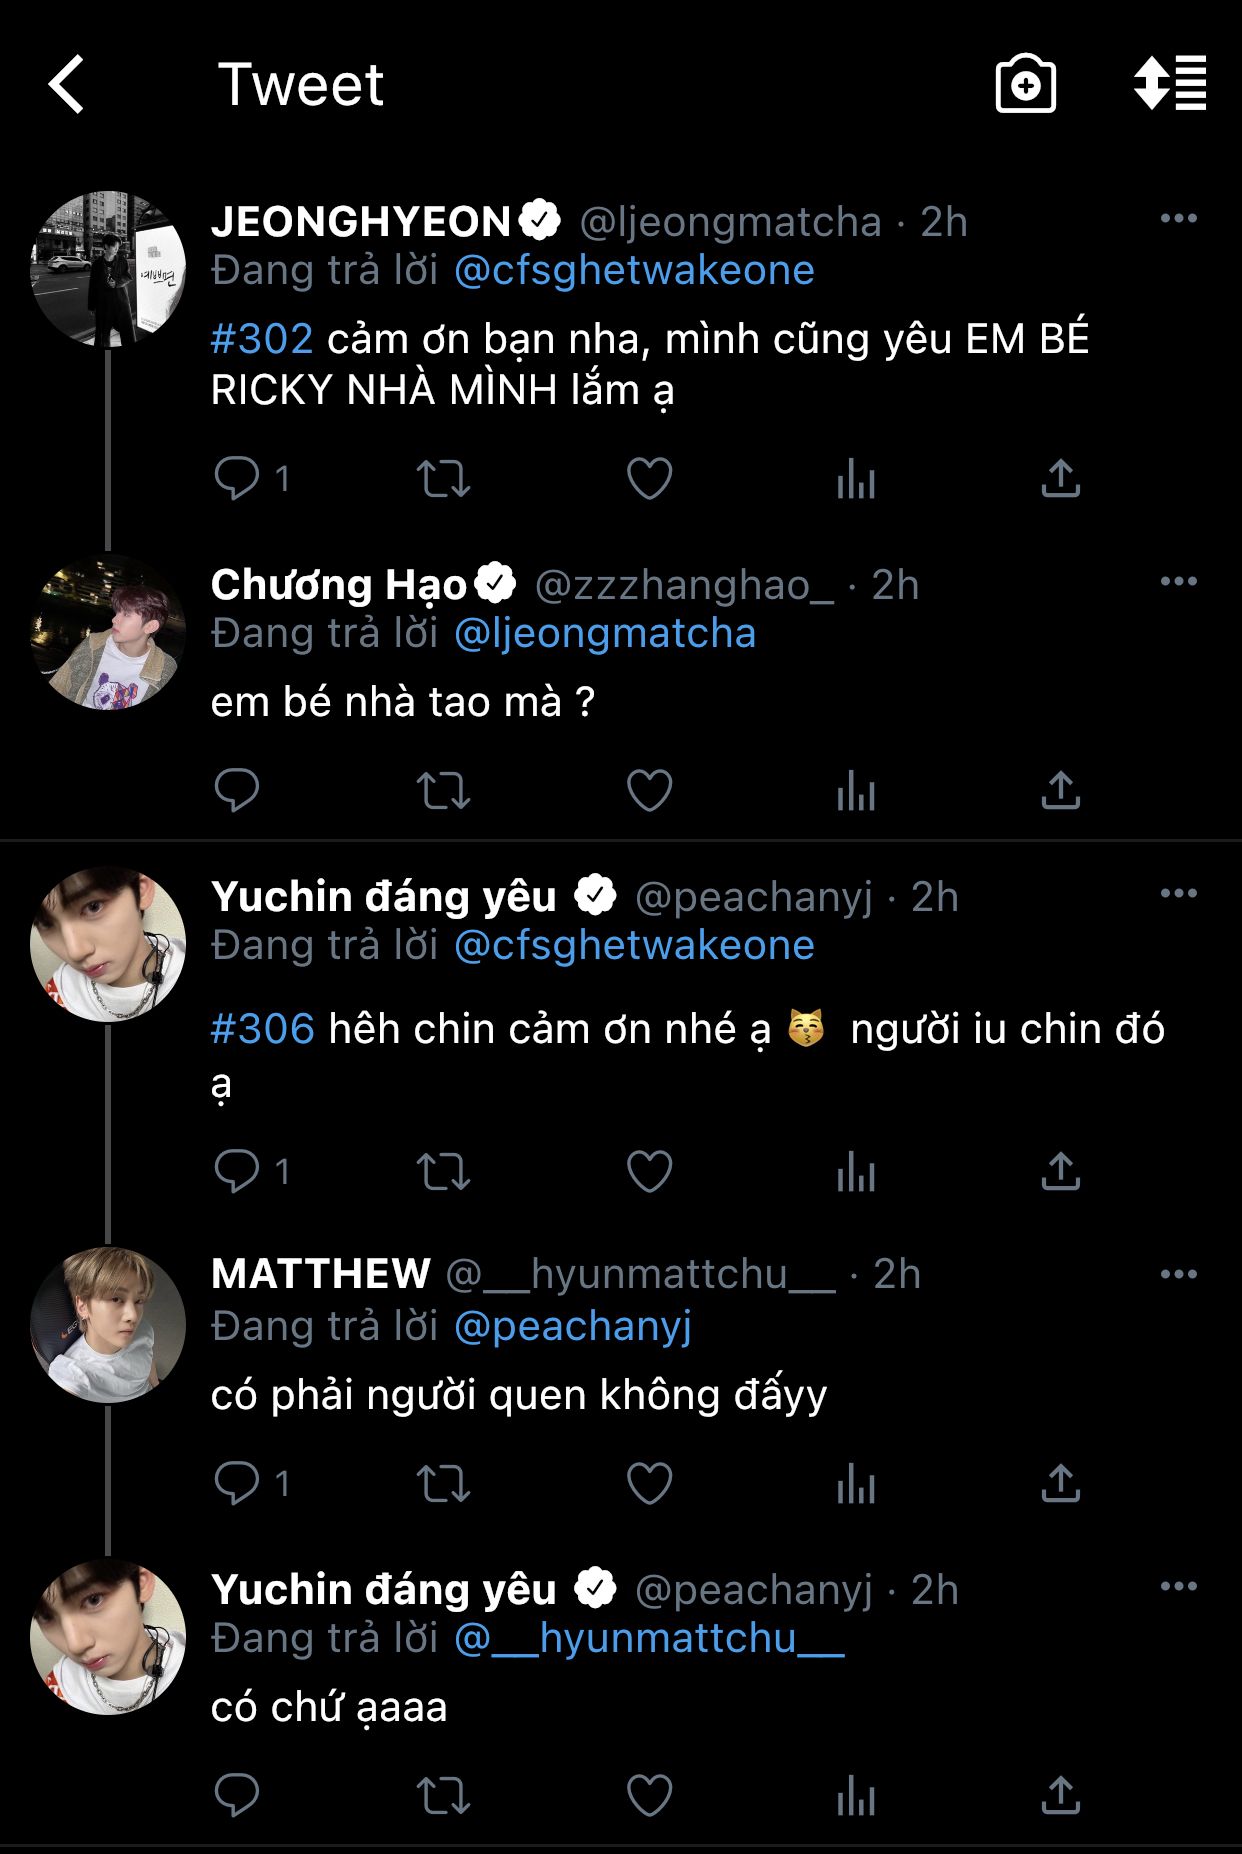Go back using the arrow icon
Viewport: 1242px width, 1854px height.
click(x=67, y=85)
